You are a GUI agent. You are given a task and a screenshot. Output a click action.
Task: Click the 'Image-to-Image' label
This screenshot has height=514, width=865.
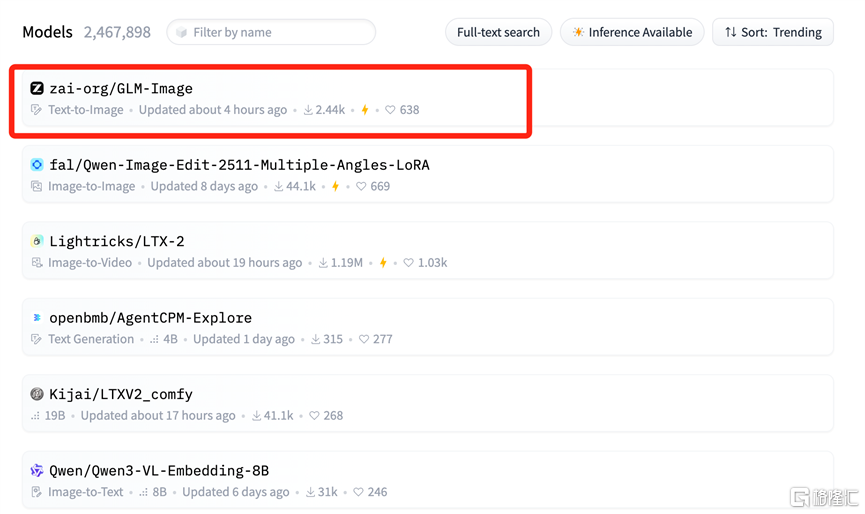click(x=92, y=186)
